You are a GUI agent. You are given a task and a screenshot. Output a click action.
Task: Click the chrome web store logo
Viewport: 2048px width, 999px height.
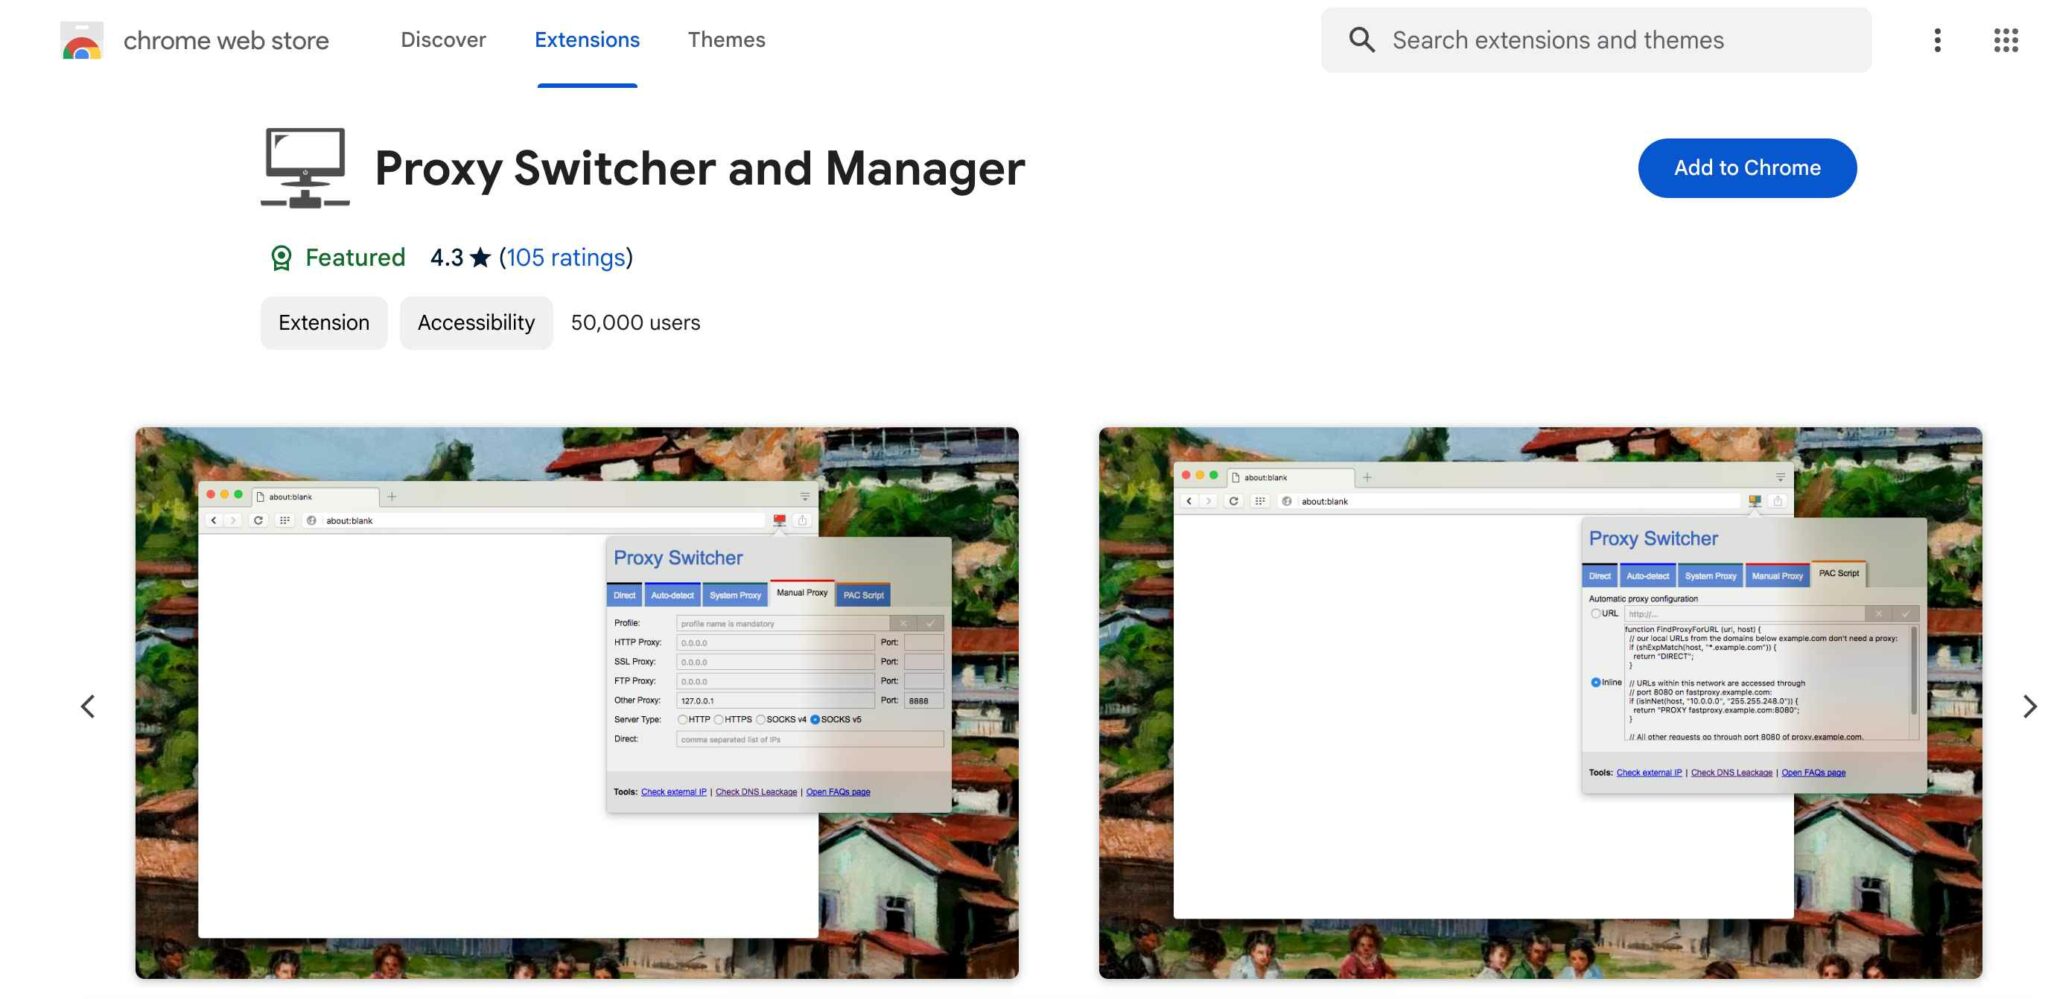pyautogui.click(x=82, y=40)
